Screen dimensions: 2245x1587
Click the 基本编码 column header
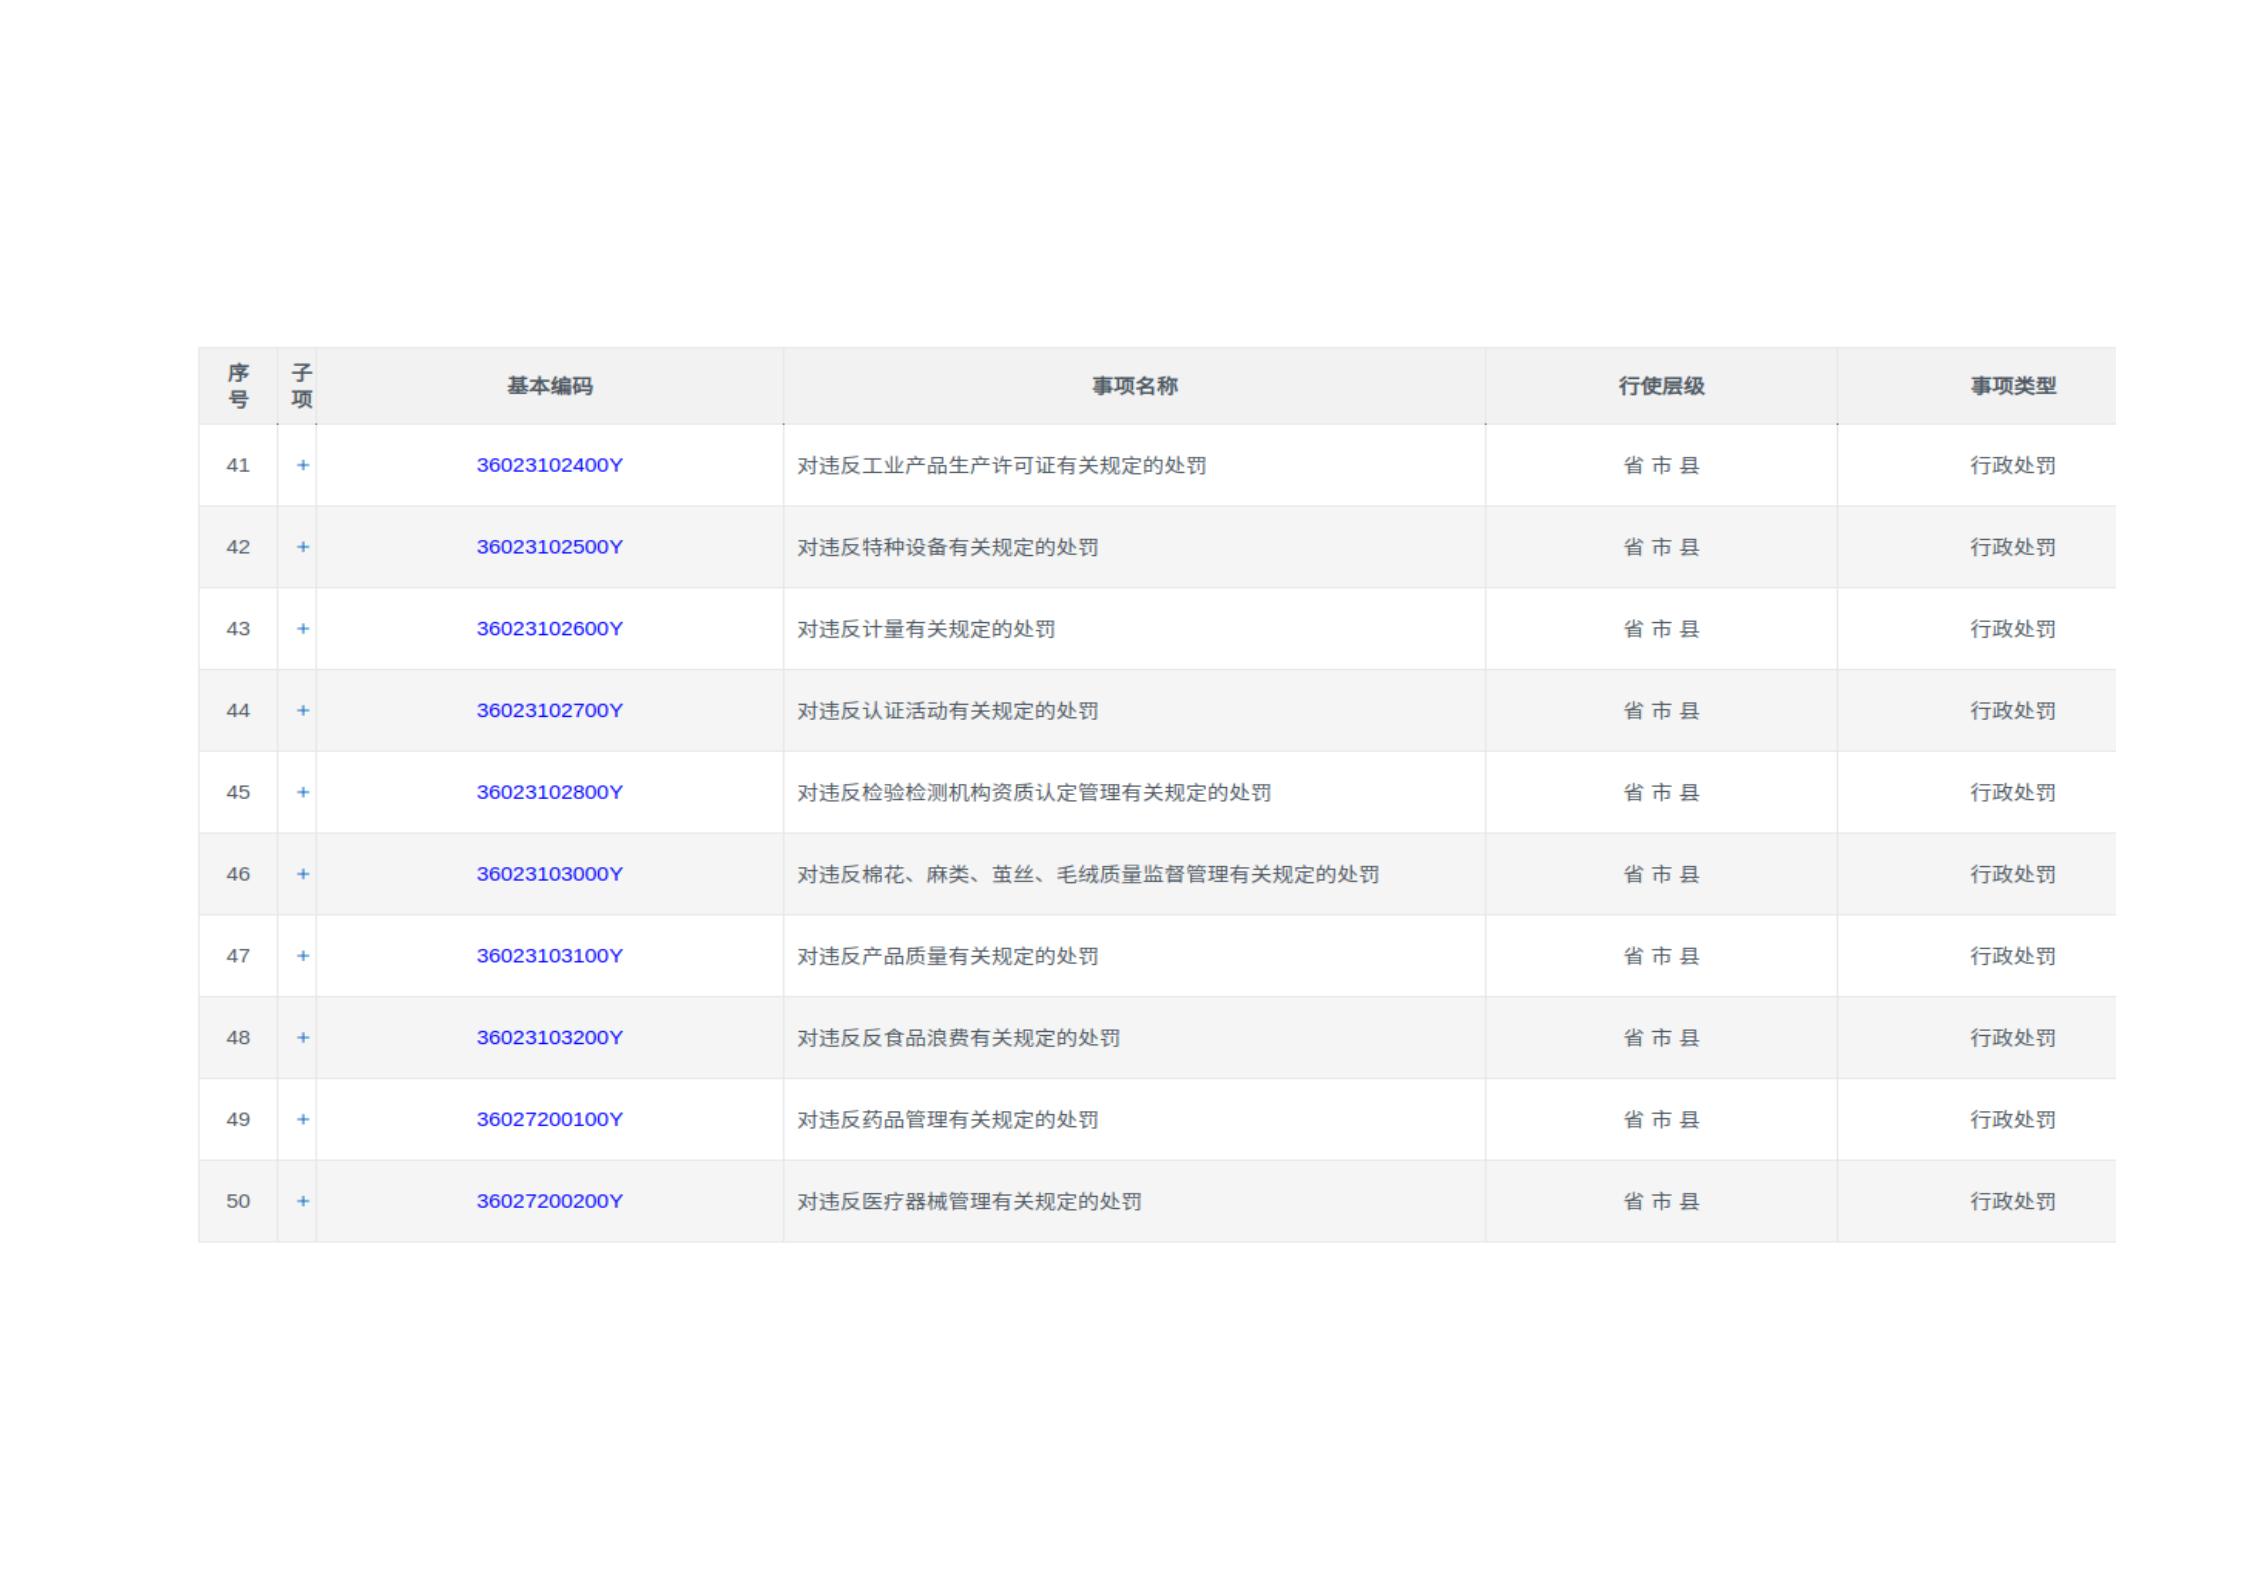pos(549,386)
